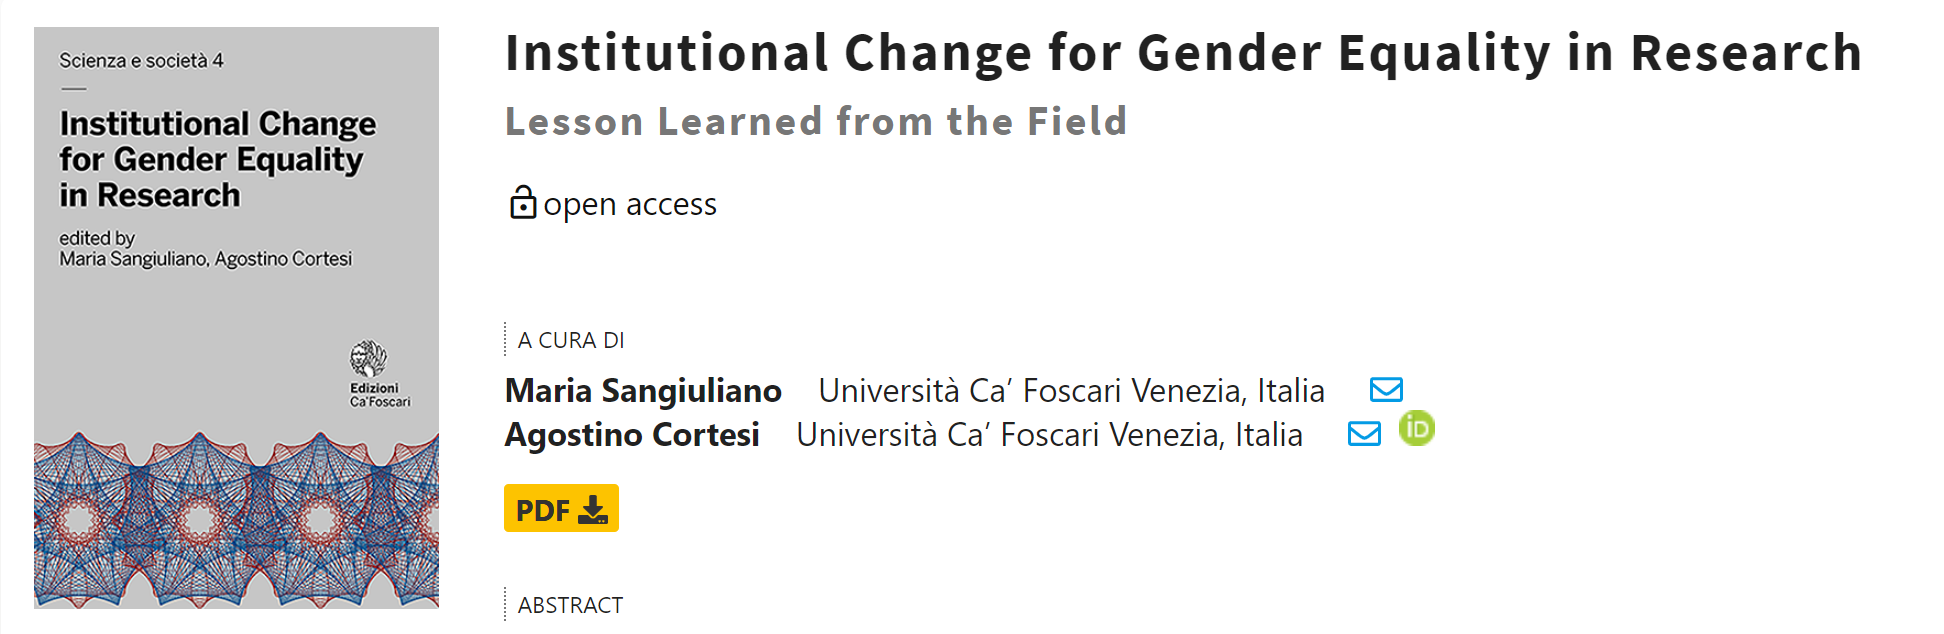Click the open access label text
This screenshot has height=634, width=1944.
630,204
